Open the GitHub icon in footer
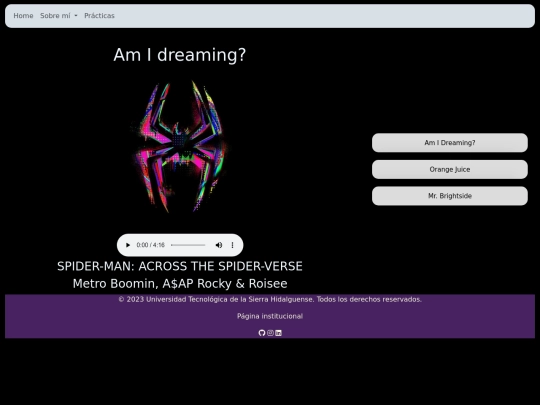This screenshot has height=405, width=540. [x=262, y=333]
